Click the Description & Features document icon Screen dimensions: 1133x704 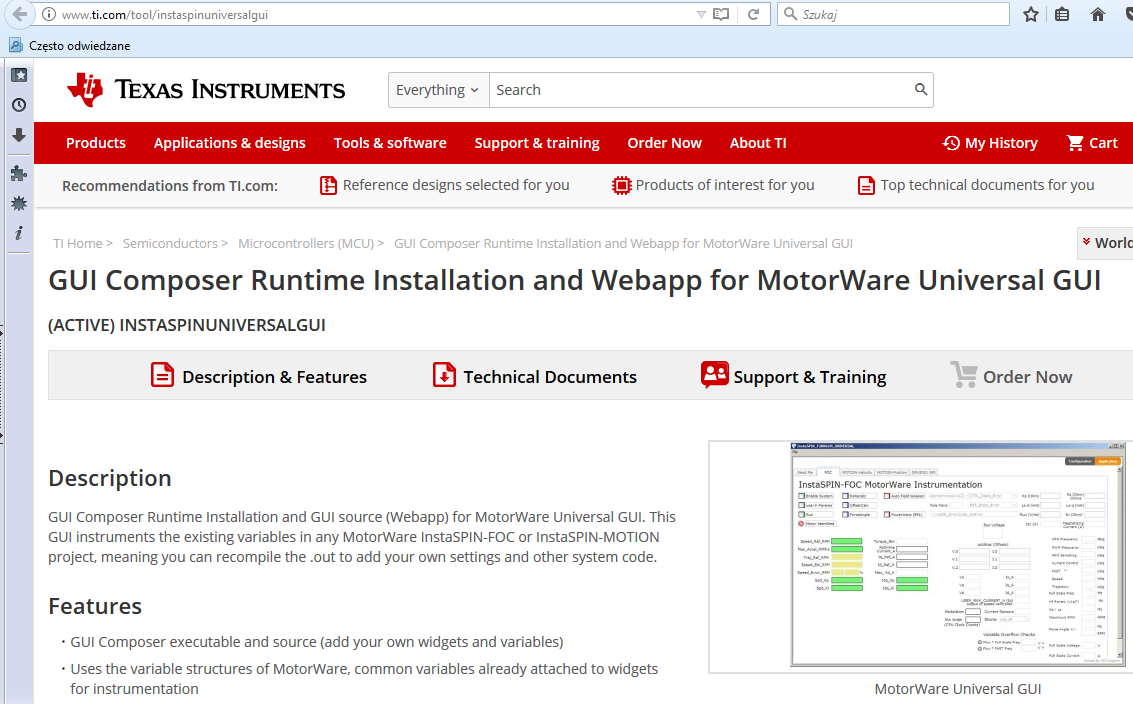pos(162,375)
